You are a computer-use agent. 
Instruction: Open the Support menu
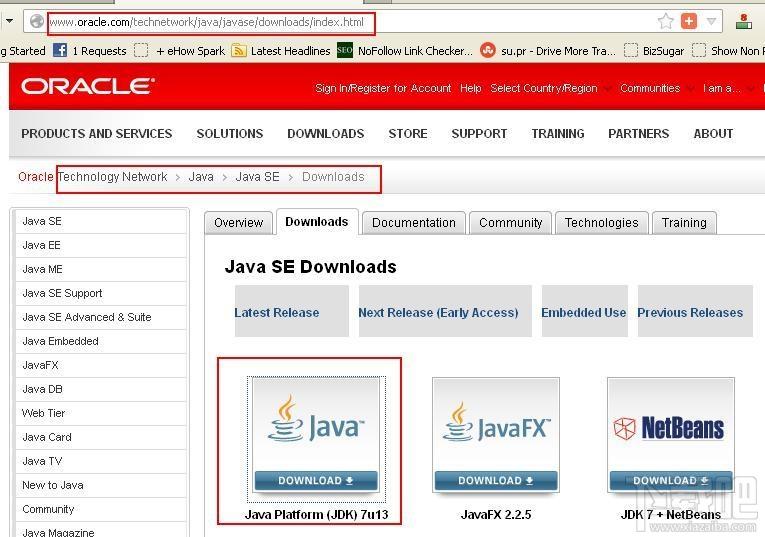coord(479,134)
